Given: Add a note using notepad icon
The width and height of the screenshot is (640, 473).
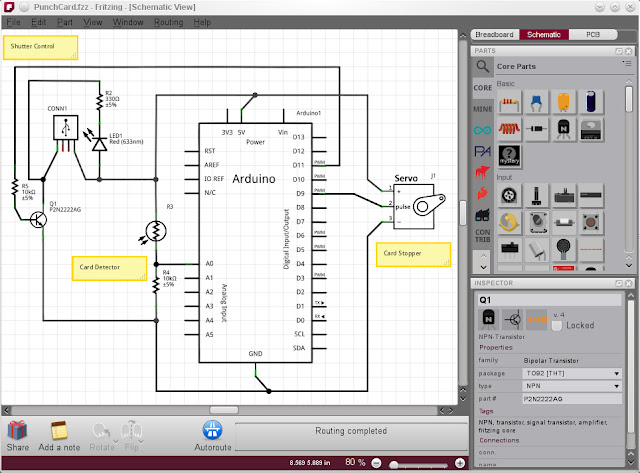Looking at the screenshot, I should click(x=59, y=431).
